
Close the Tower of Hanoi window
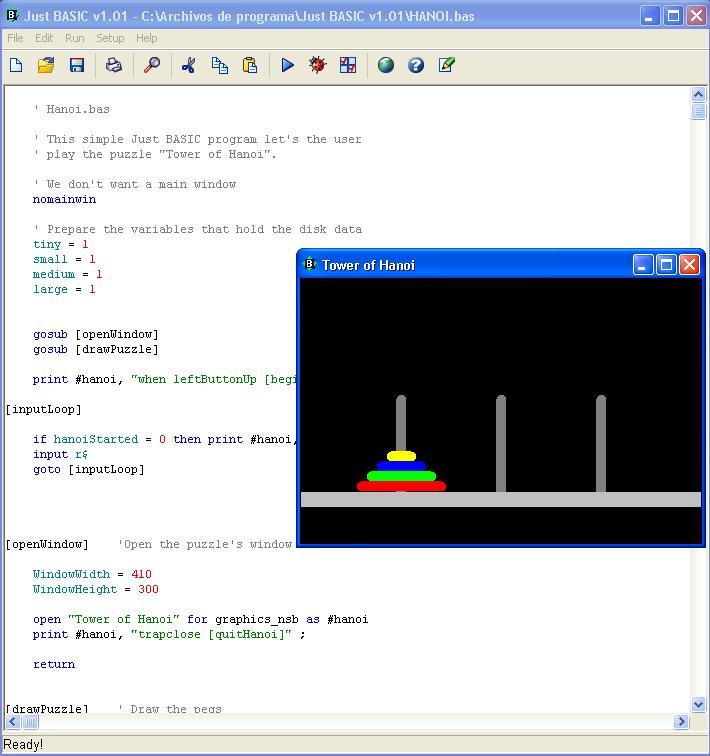(x=689, y=265)
